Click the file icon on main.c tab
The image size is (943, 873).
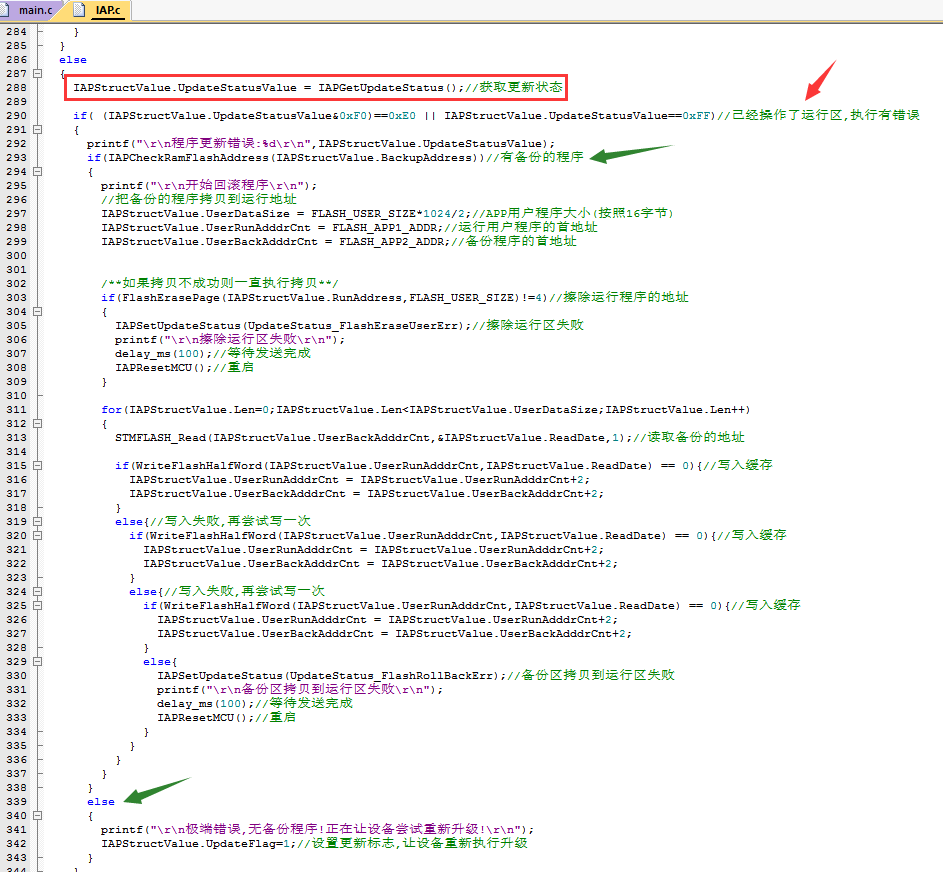(4, 10)
